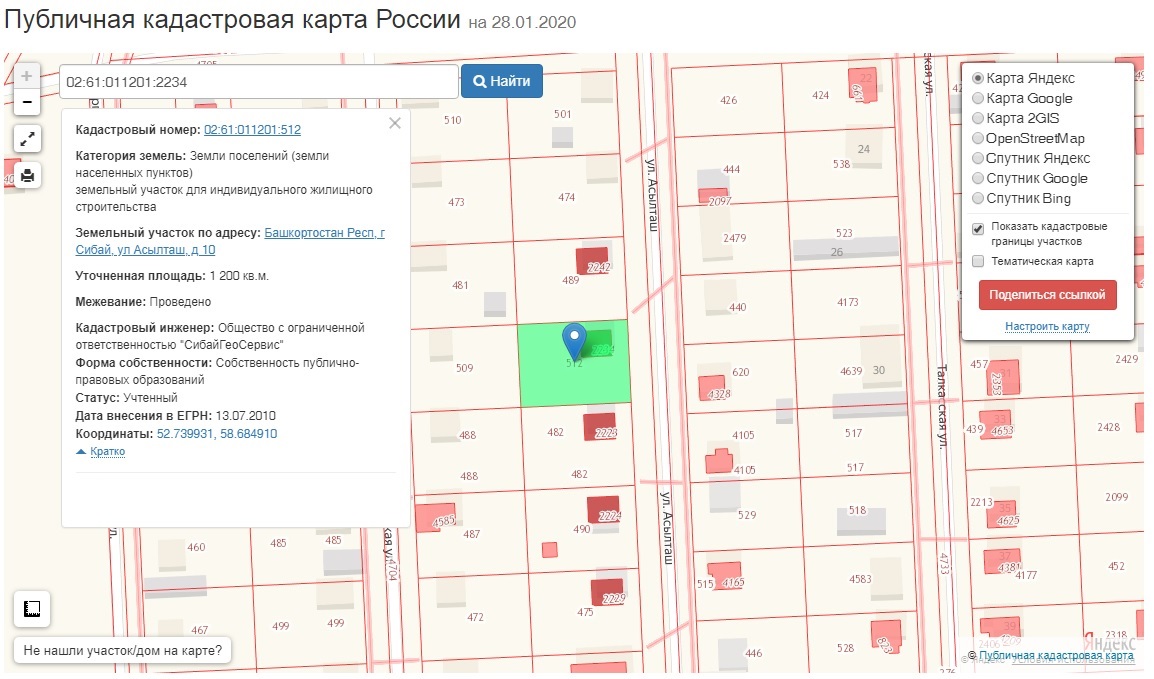Open the Башкортостан Респ address link
This screenshot has height=679, width=1154.
pyautogui.click(x=230, y=241)
